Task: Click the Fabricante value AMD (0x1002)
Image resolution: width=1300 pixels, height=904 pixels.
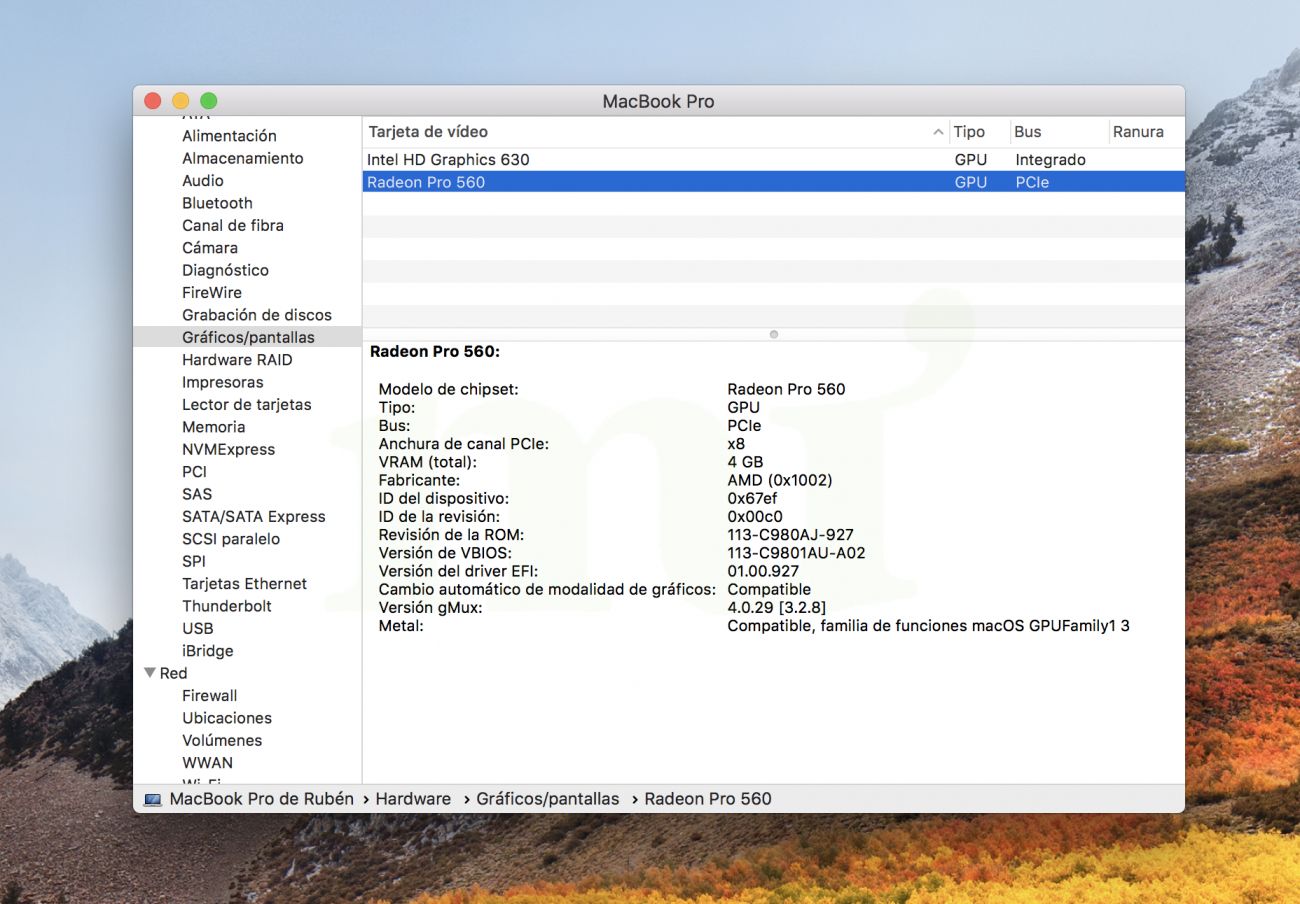Action: (779, 480)
